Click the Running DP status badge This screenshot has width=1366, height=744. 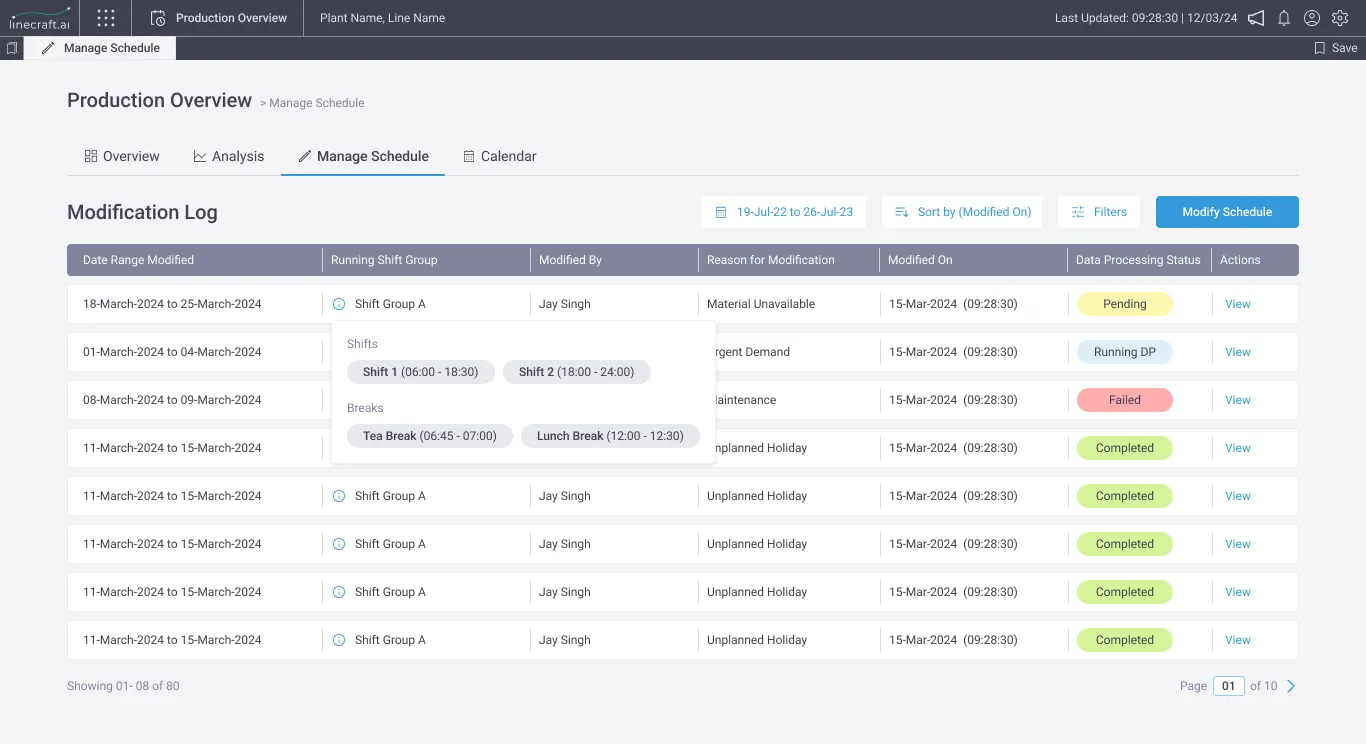(x=1125, y=352)
